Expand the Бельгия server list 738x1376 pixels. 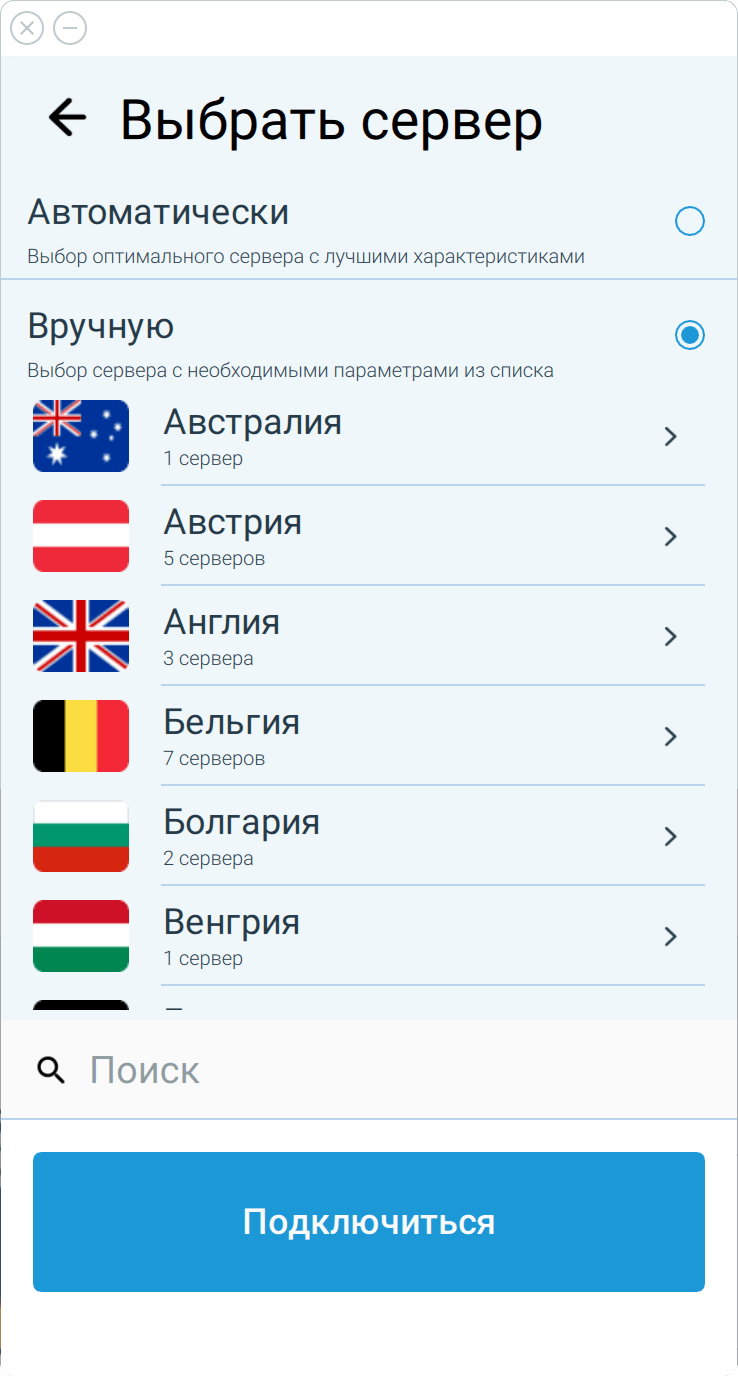pos(670,736)
